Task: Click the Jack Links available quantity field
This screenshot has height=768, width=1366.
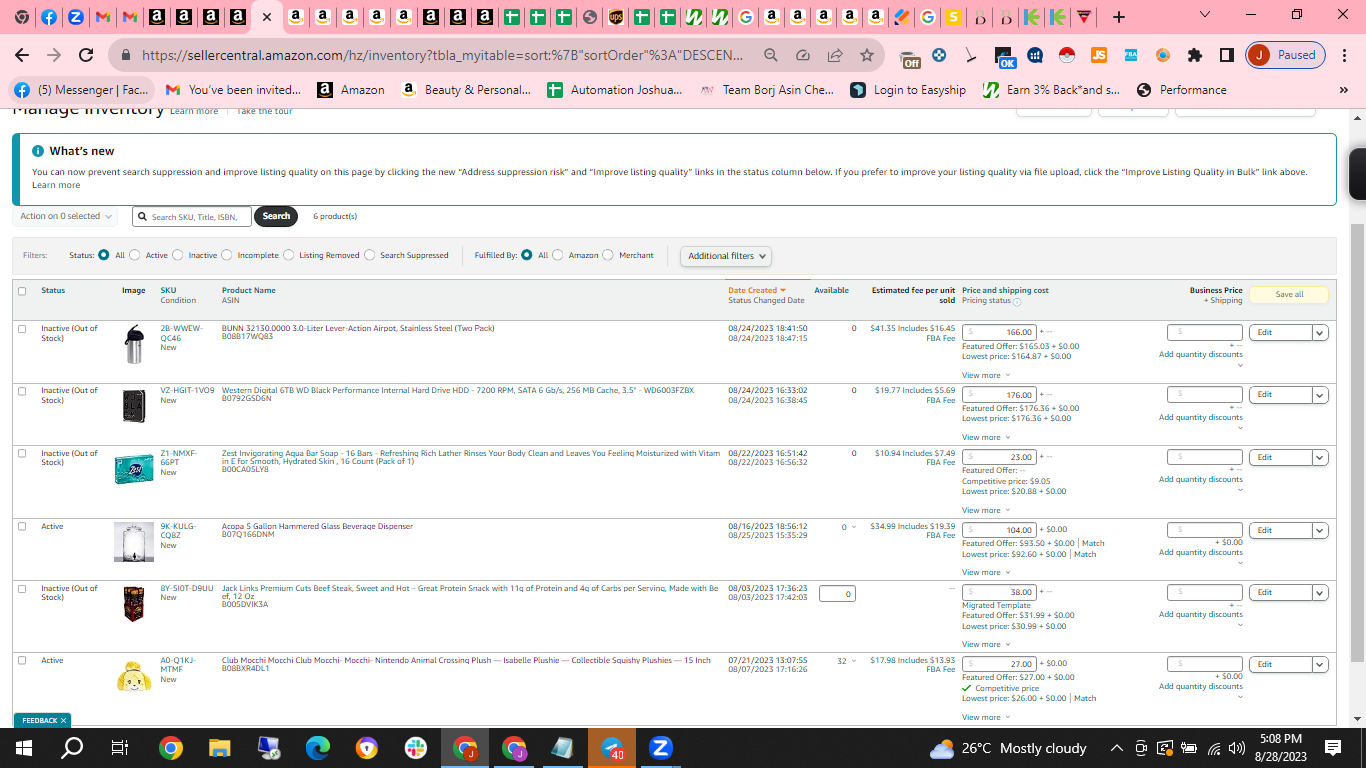Action: click(837, 594)
